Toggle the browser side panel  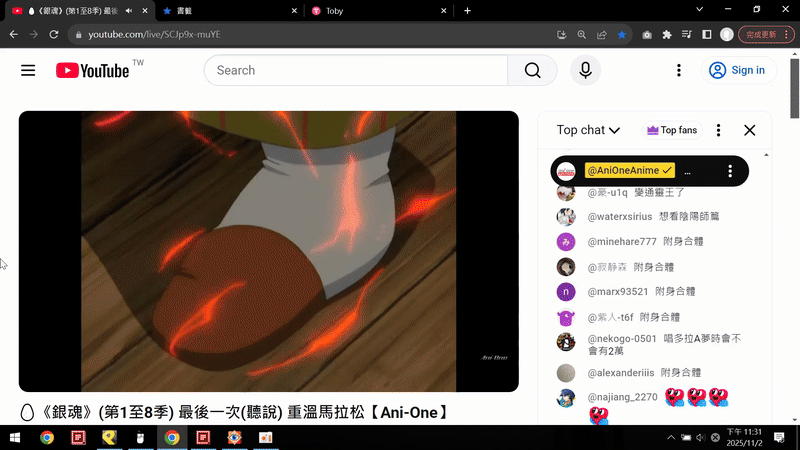[707, 34]
